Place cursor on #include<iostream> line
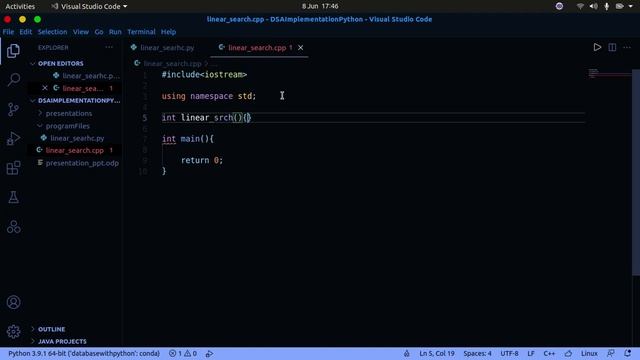This screenshot has height=360, width=640. pos(204,75)
